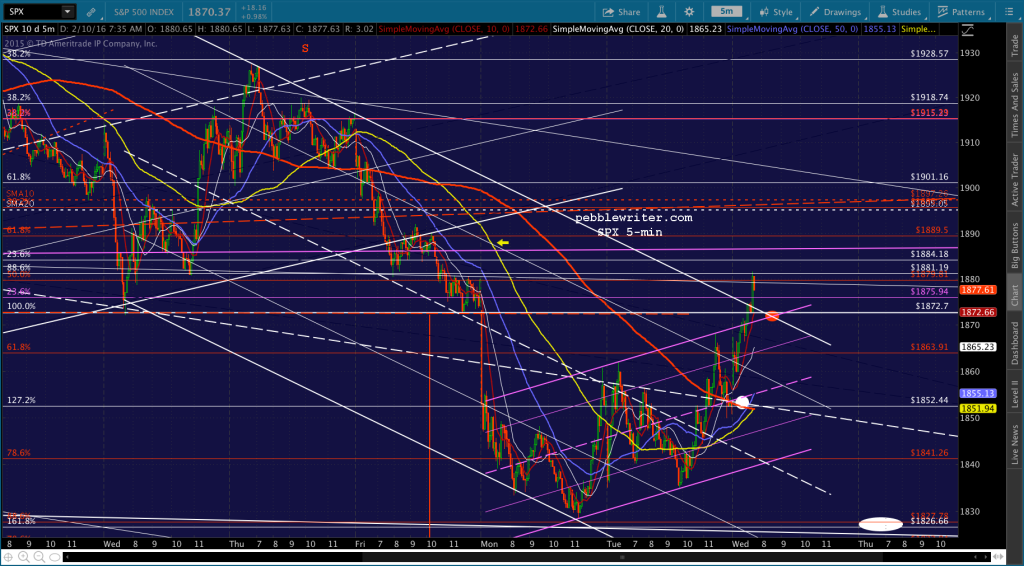Click the 78.6% Fibonacci label

(x=18, y=452)
